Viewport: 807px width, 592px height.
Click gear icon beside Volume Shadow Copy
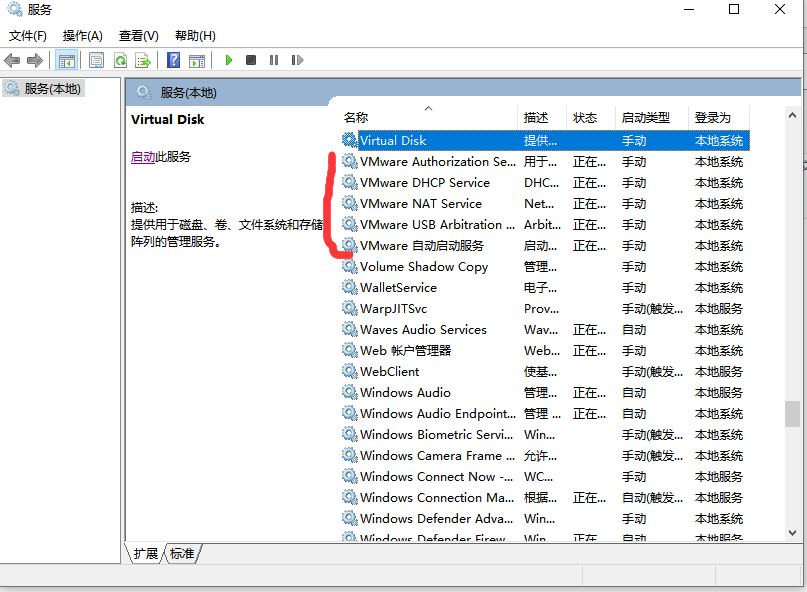[x=350, y=266]
